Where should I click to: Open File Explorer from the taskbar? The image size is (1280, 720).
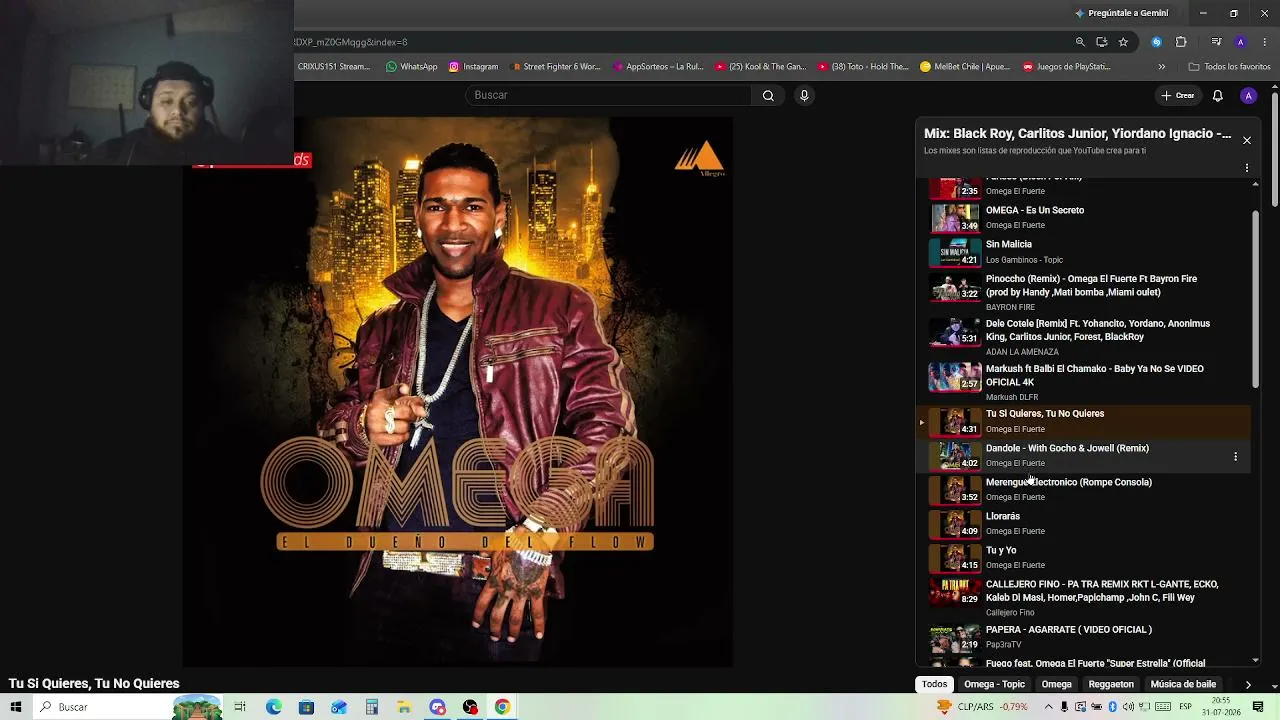[404, 707]
